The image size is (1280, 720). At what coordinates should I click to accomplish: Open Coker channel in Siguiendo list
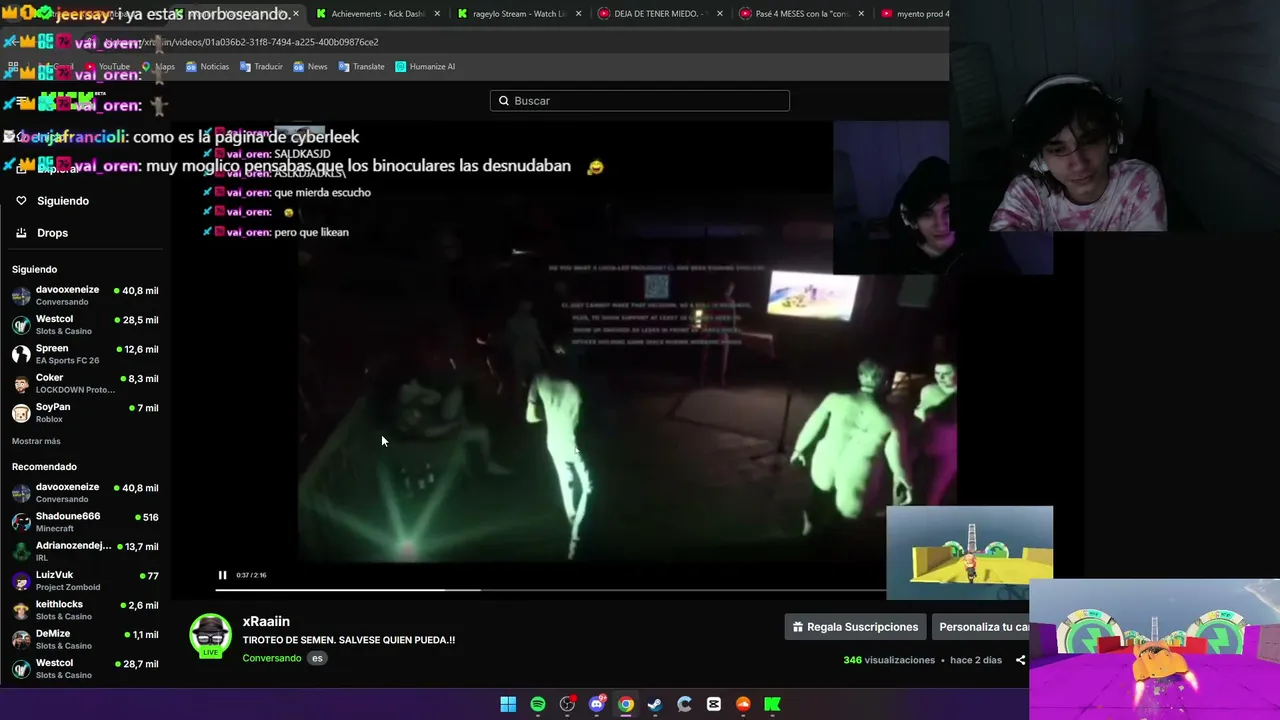click(85, 383)
